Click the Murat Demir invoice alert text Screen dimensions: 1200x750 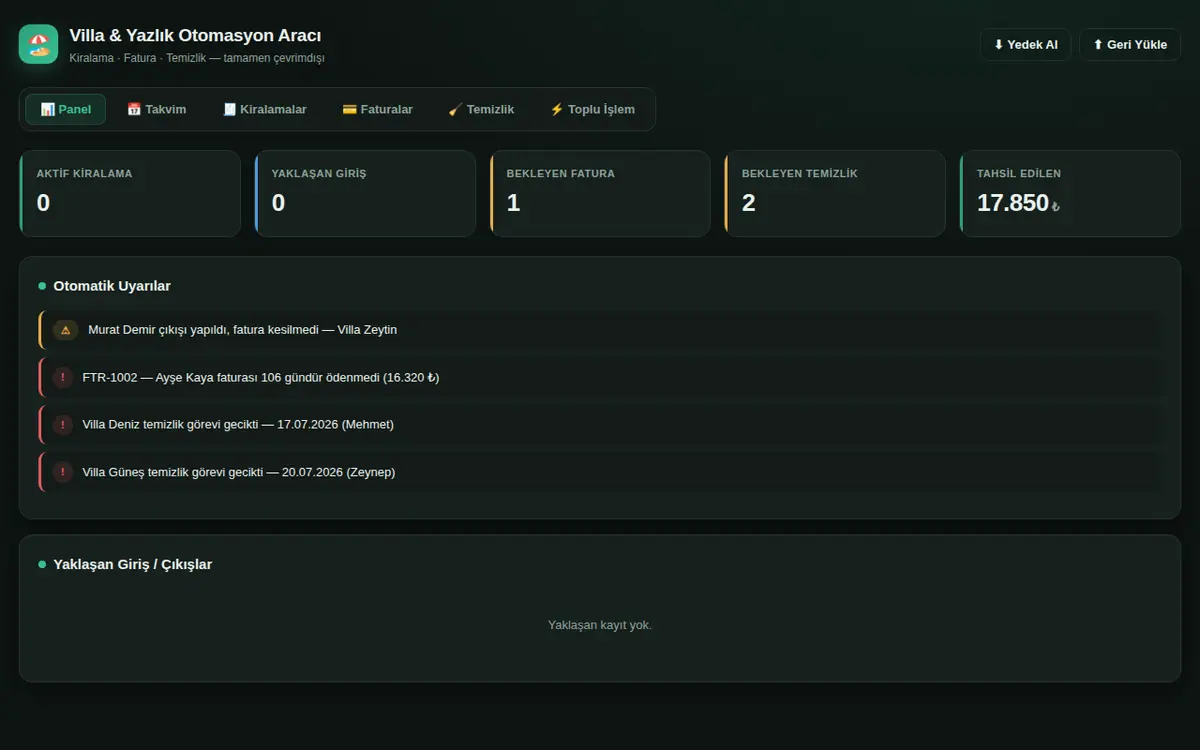point(242,330)
